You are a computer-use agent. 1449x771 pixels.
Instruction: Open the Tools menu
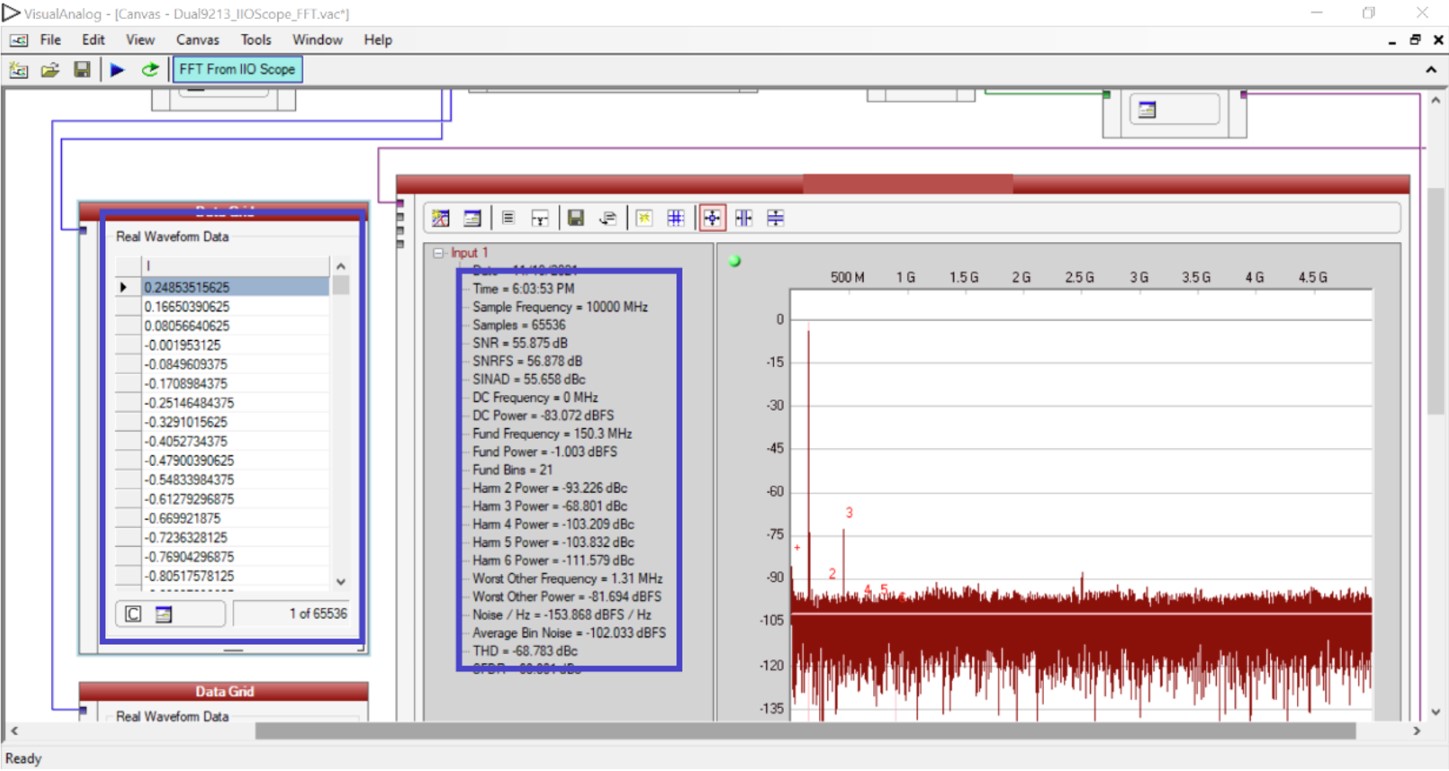coord(254,40)
